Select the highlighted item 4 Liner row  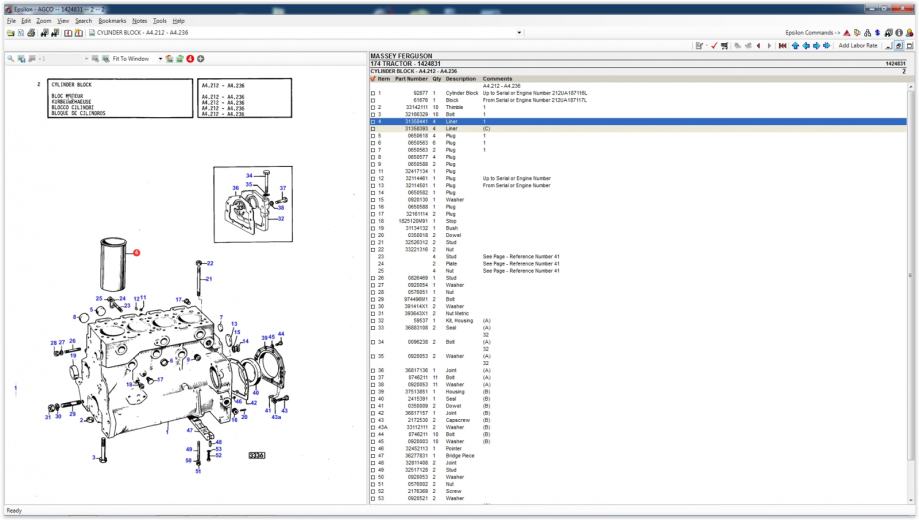(x=638, y=121)
